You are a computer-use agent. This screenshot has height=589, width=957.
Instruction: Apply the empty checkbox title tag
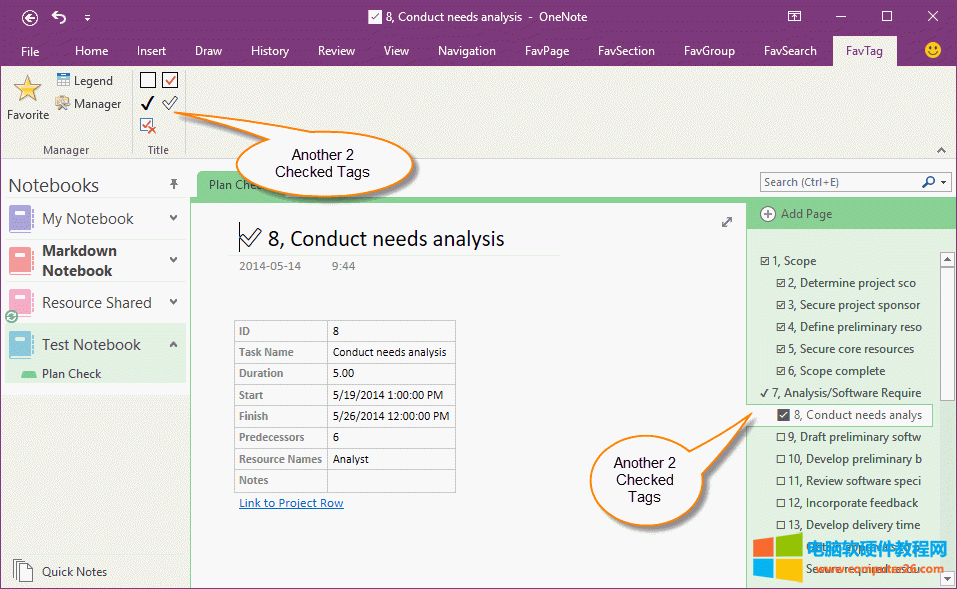pyautogui.click(x=147, y=80)
